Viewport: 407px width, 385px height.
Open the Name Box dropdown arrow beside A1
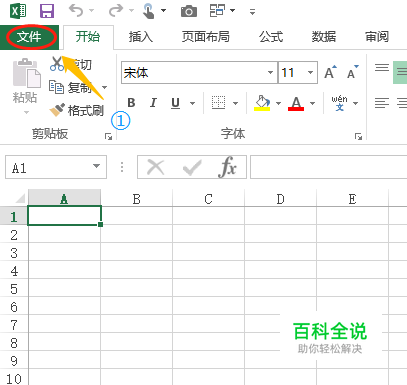pos(96,166)
